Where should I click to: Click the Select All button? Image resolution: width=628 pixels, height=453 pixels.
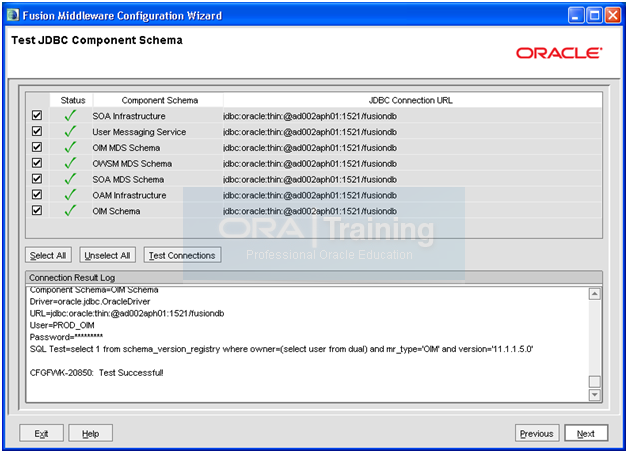(x=48, y=255)
